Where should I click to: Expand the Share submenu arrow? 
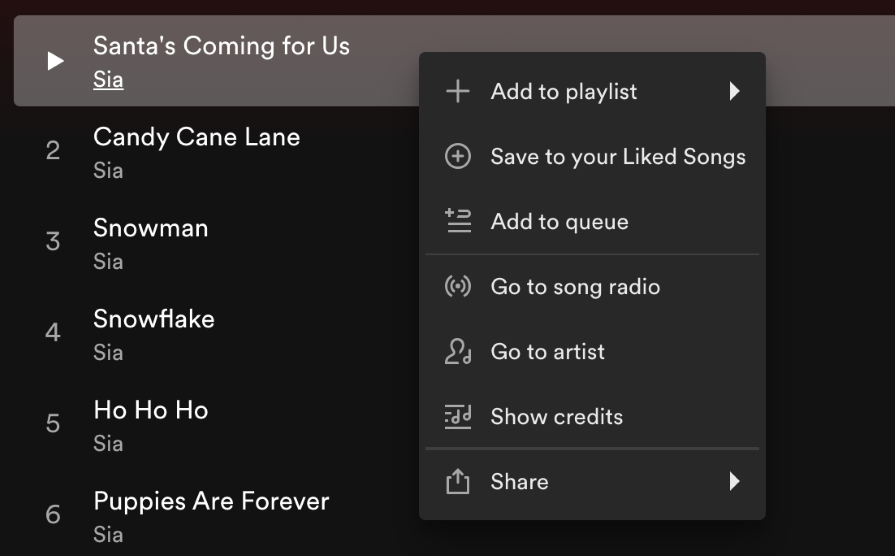pos(734,482)
